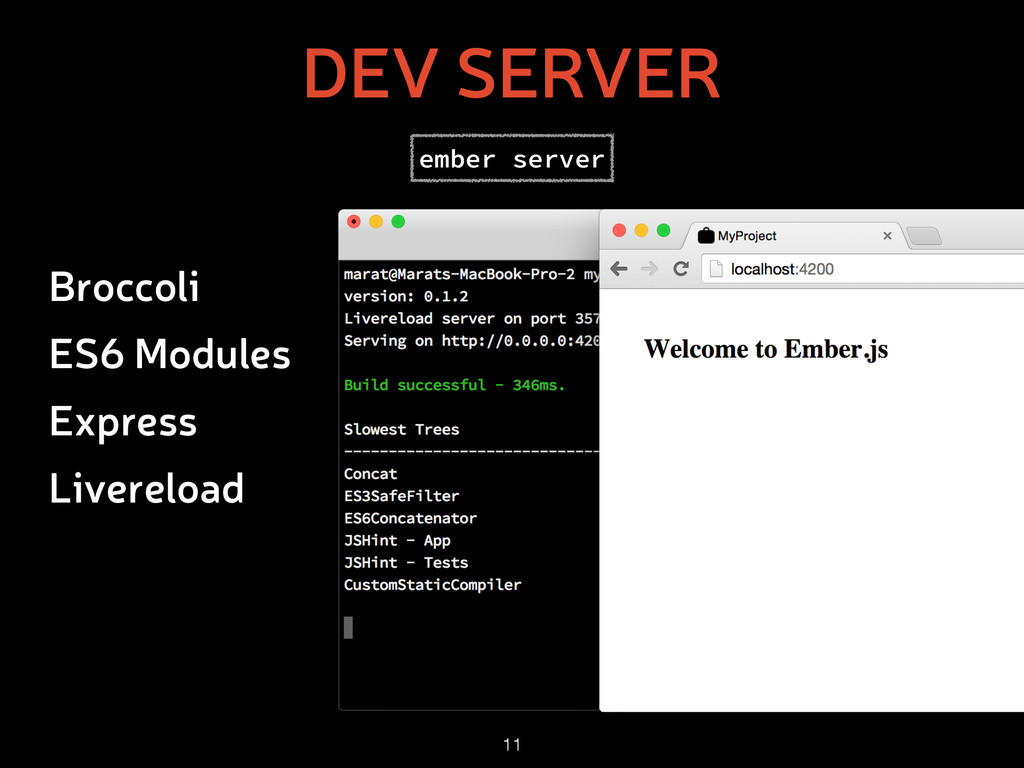Minimize the terminal window with yellow button

(376, 221)
